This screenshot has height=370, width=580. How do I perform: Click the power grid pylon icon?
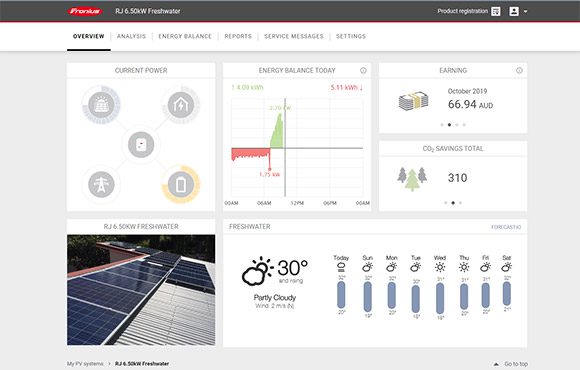point(101,184)
